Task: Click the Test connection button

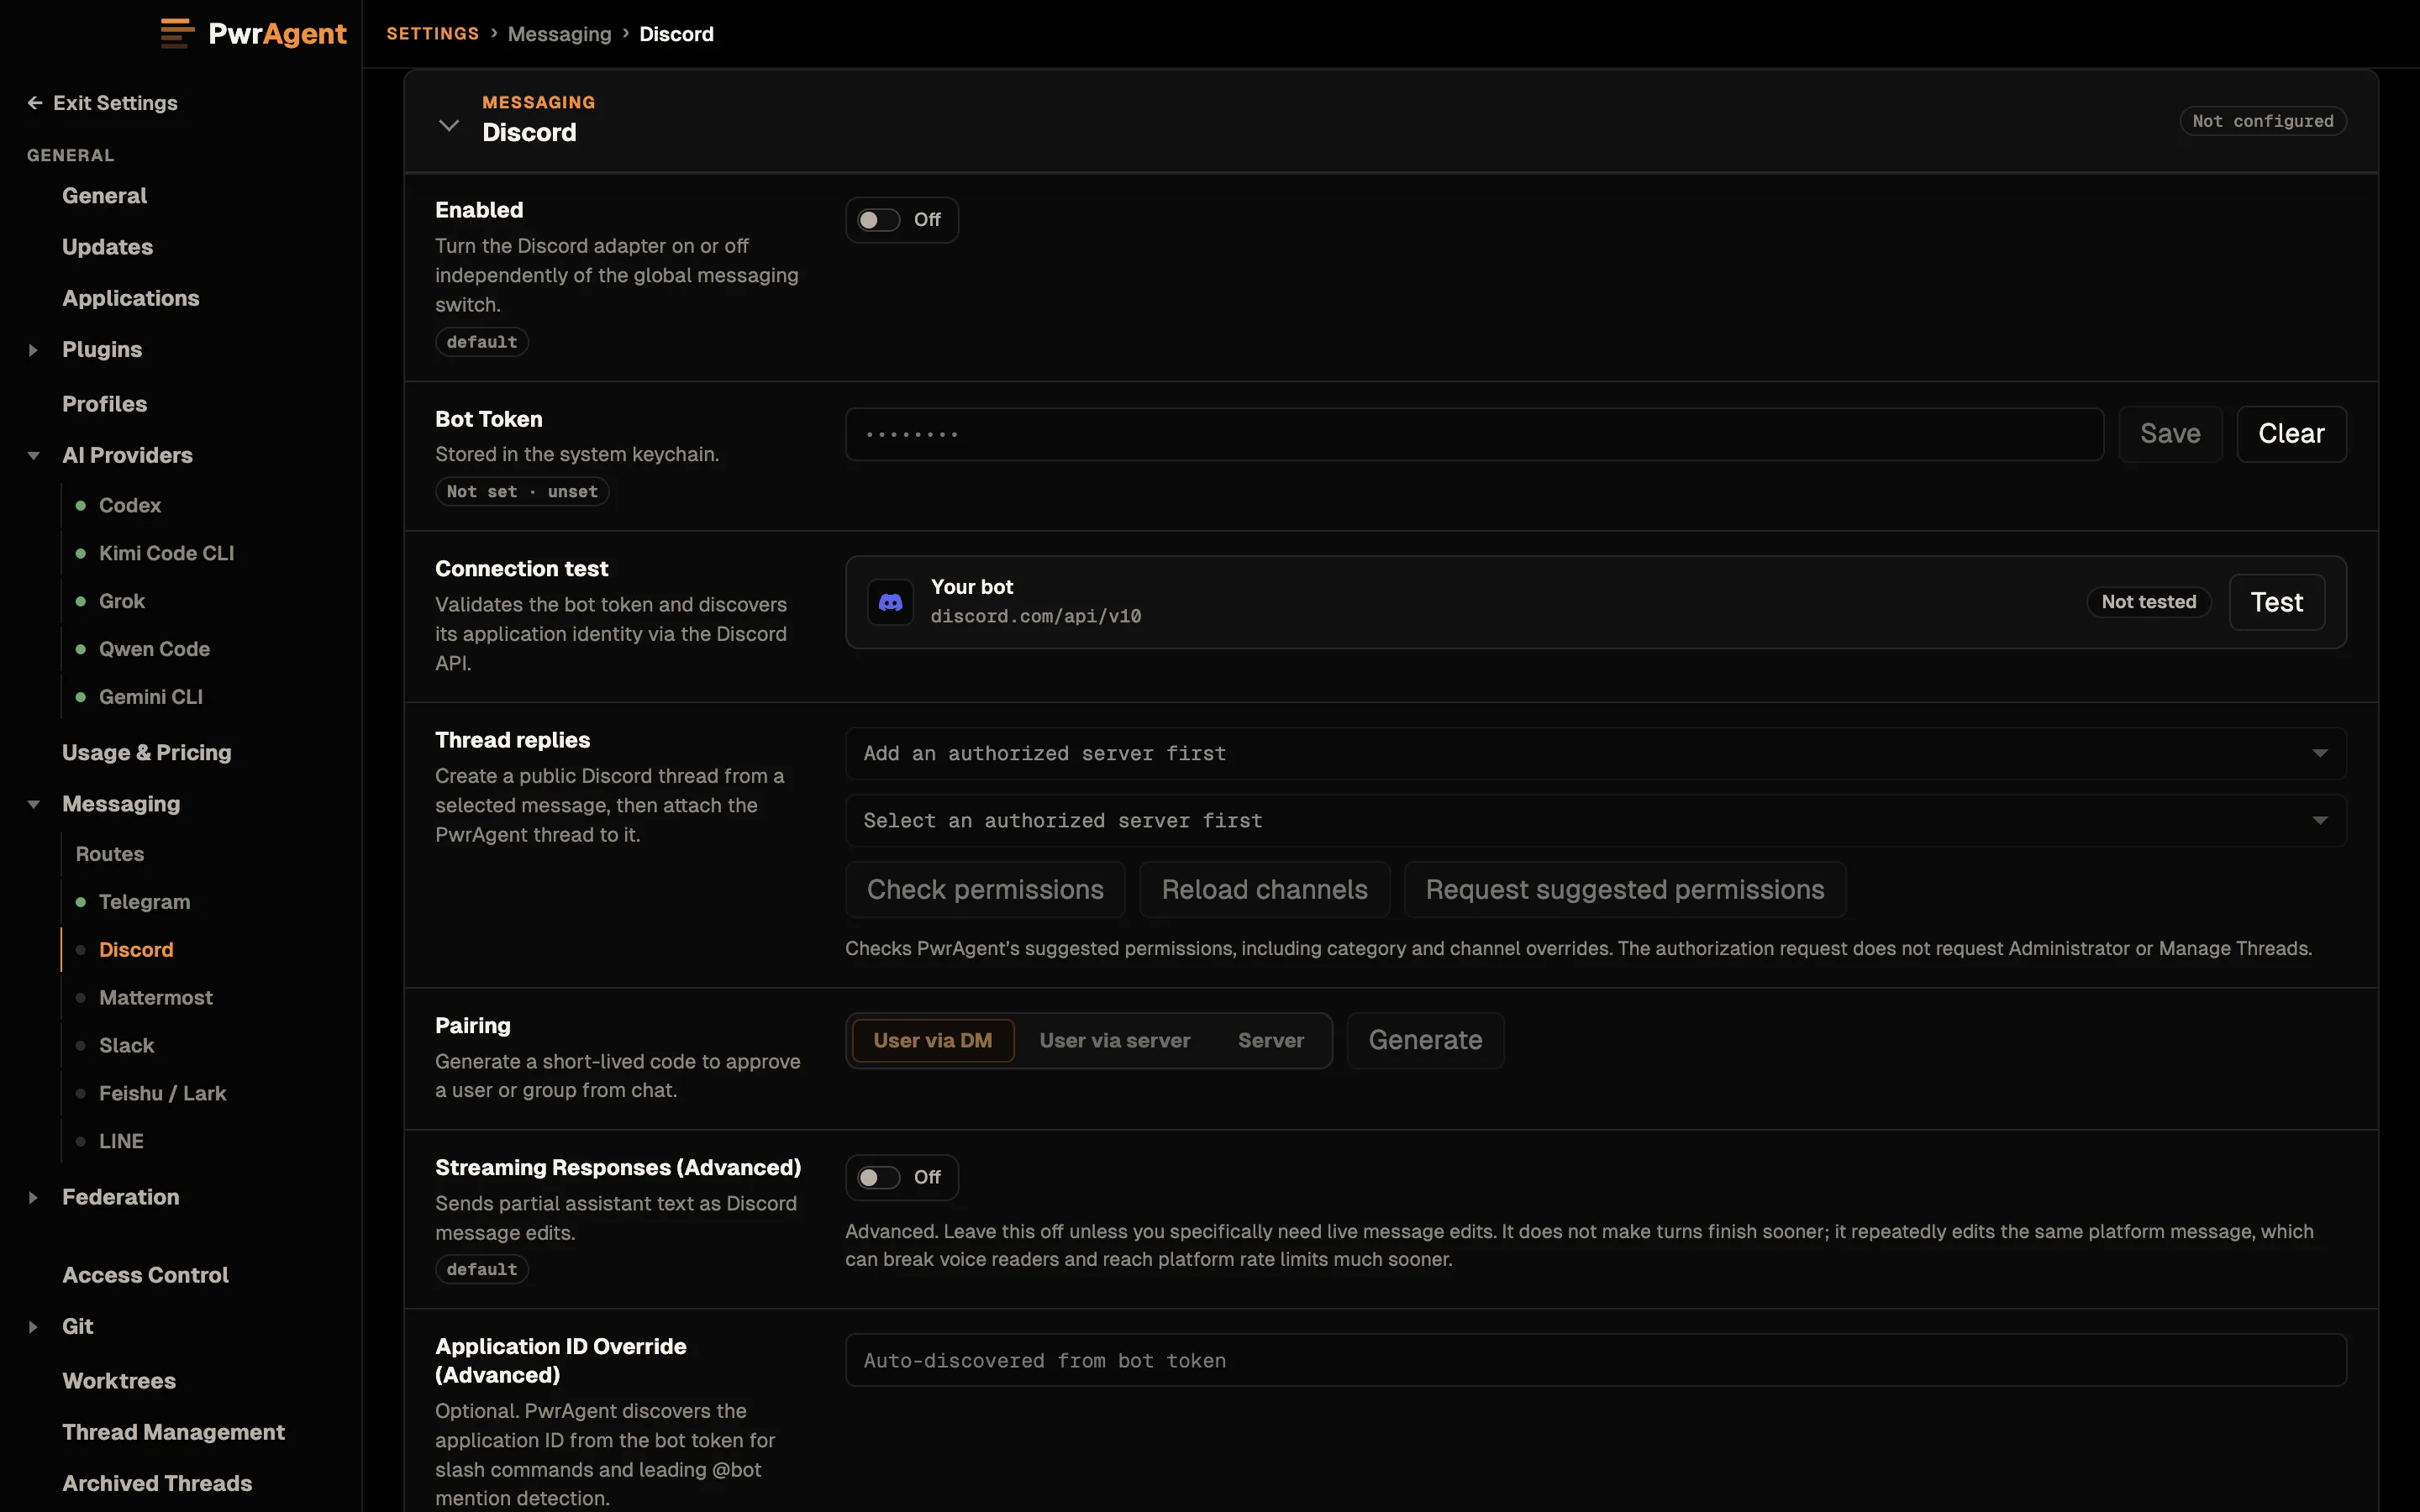Action: click(x=2276, y=602)
